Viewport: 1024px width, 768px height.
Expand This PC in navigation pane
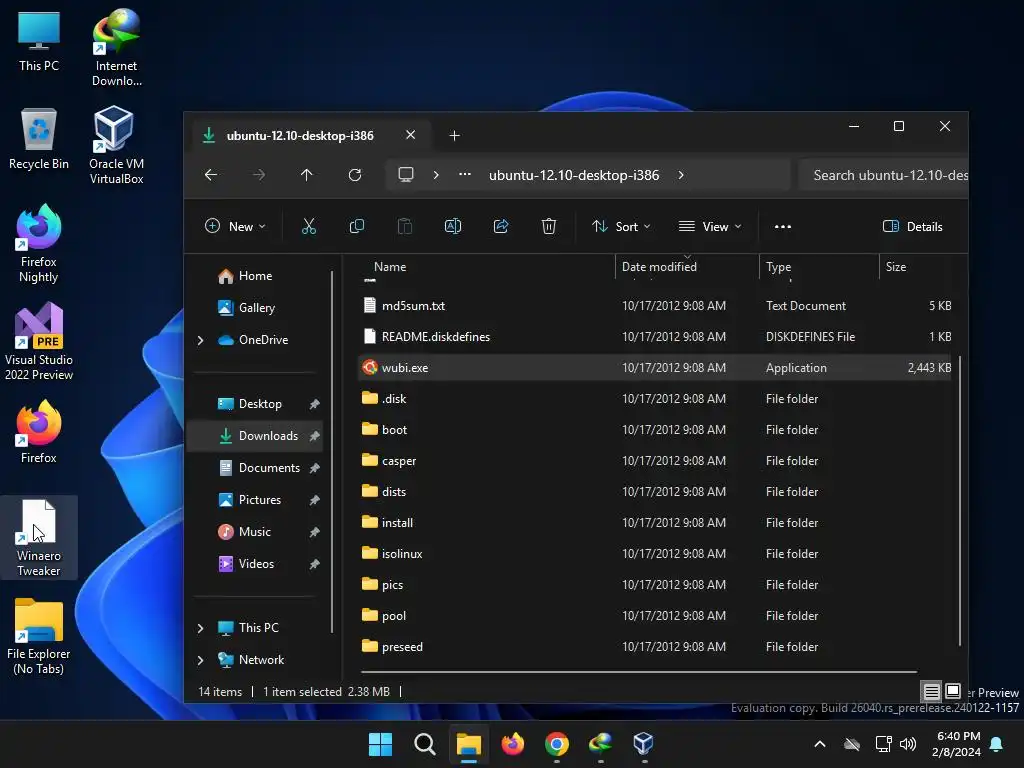coord(200,628)
